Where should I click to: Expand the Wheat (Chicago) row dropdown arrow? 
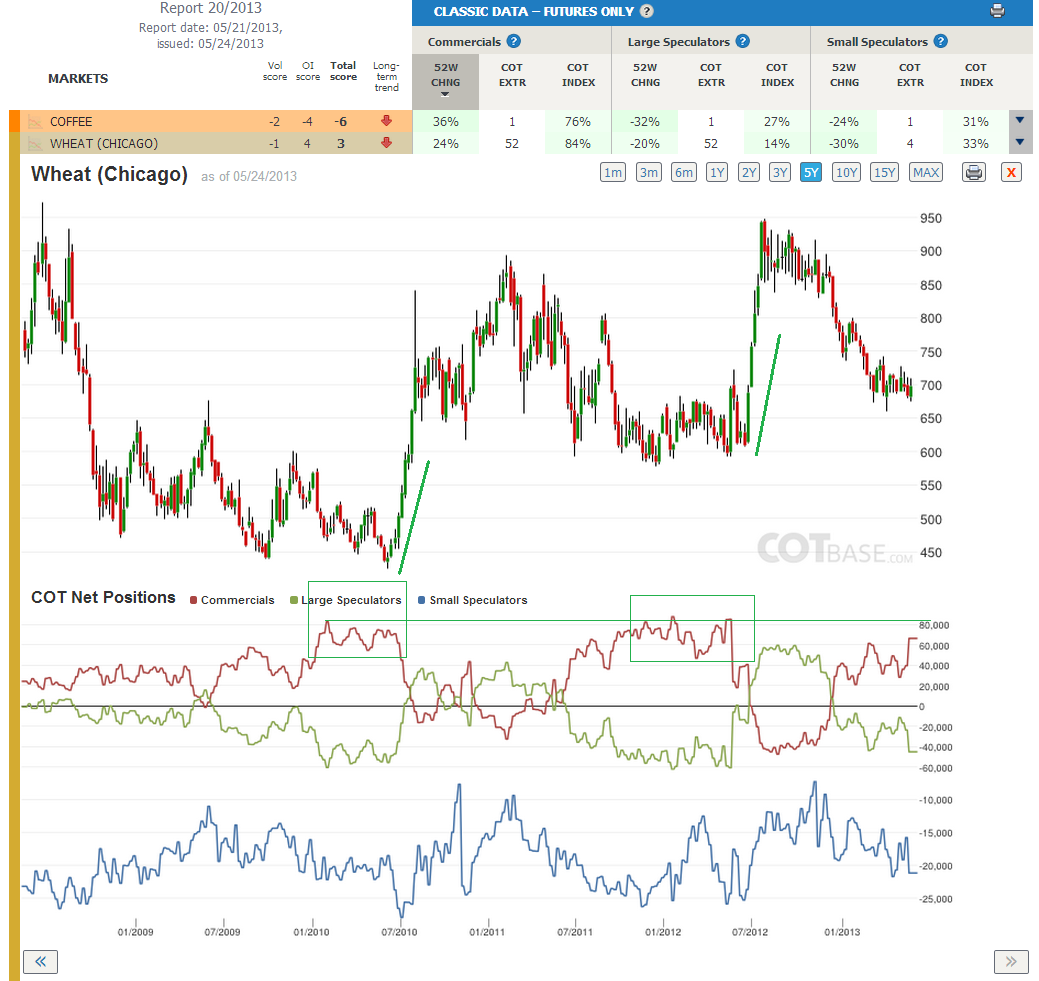point(1020,142)
